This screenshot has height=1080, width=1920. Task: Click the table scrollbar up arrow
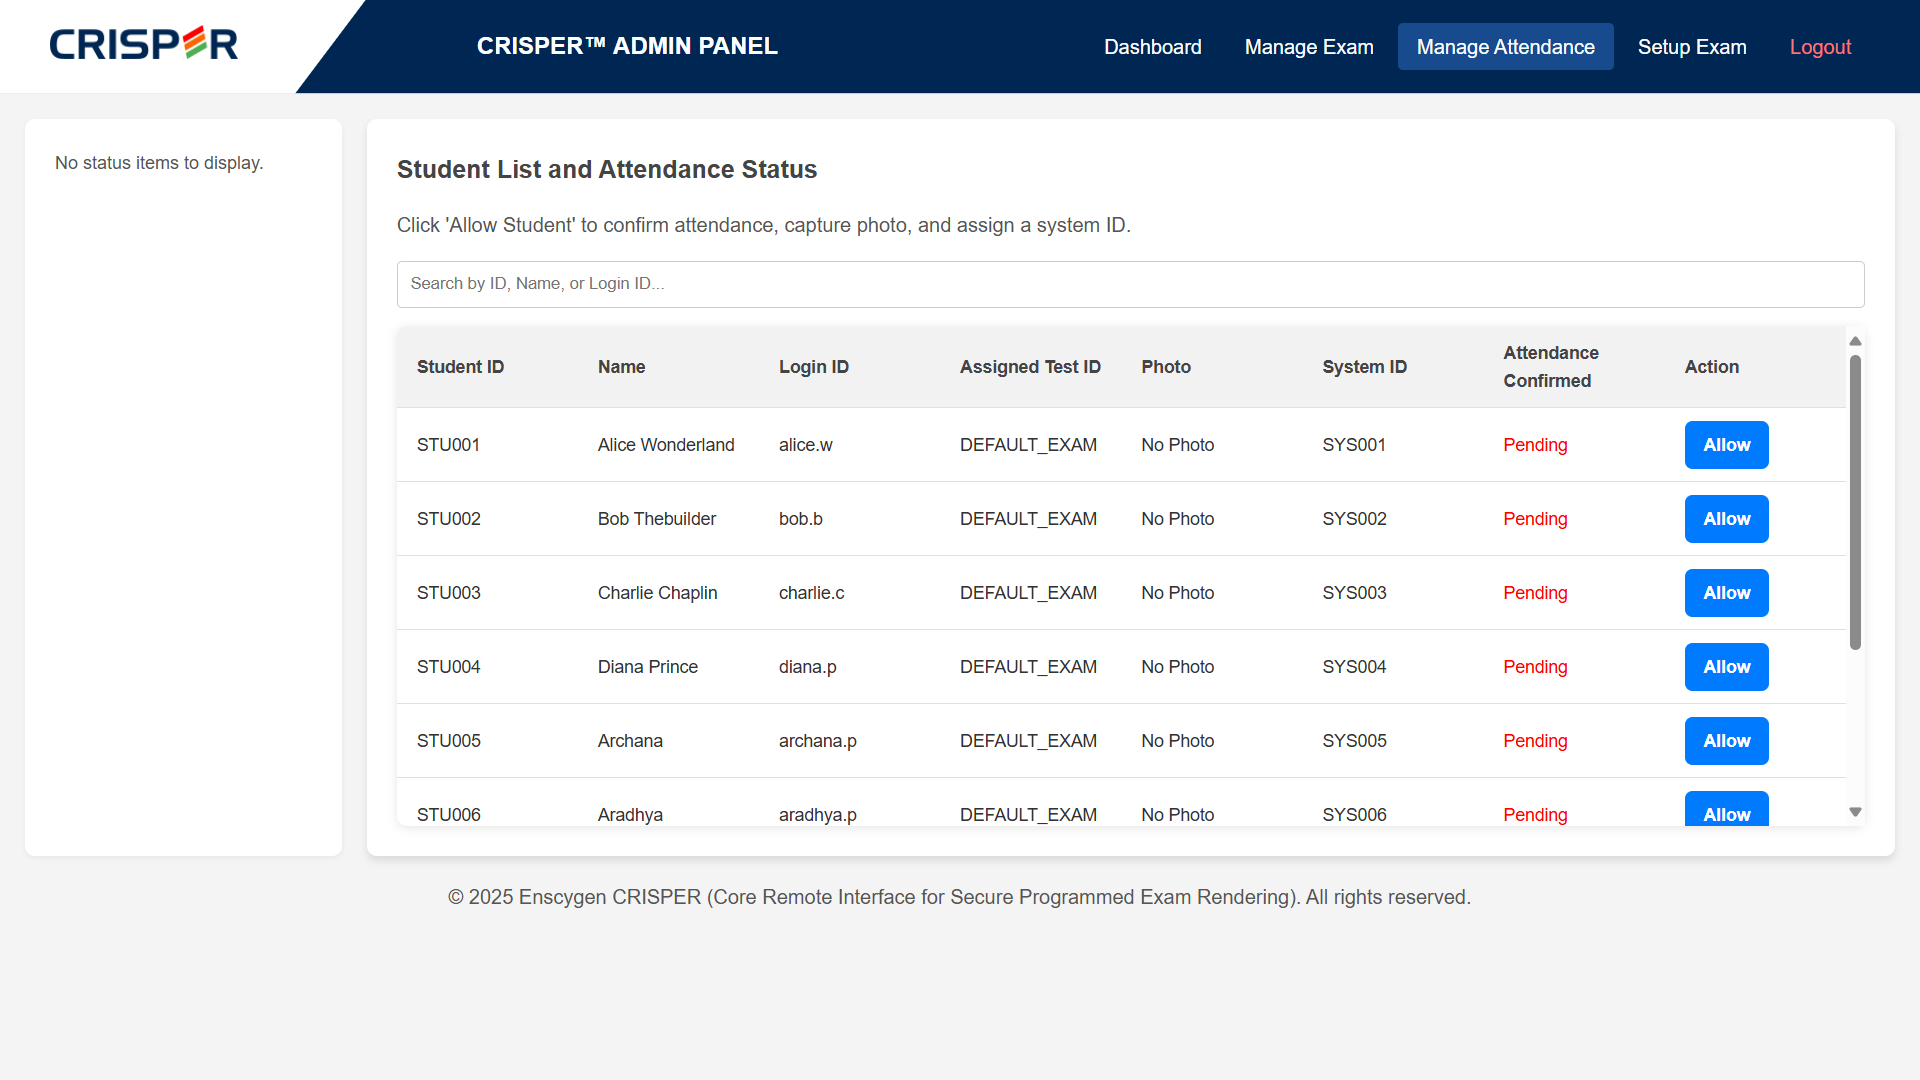[1855, 341]
